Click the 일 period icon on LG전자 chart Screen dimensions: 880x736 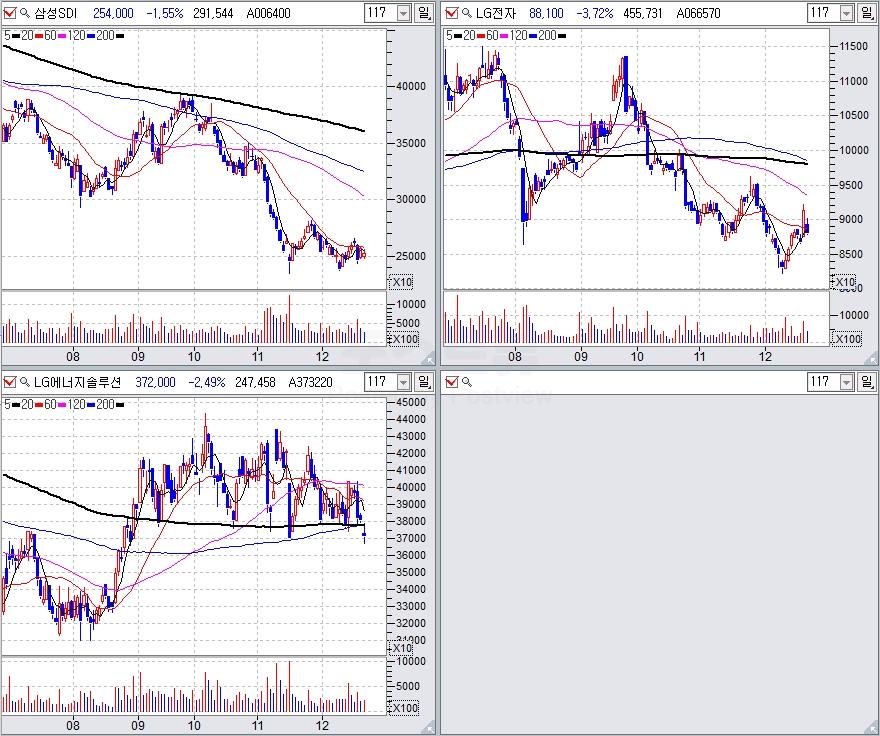click(866, 13)
